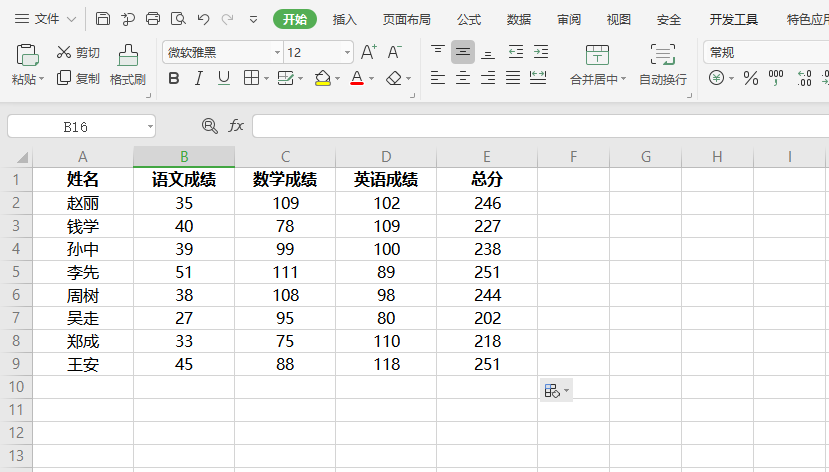Click the 合并居中 (Merge and Center) button

click(x=597, y=65)
